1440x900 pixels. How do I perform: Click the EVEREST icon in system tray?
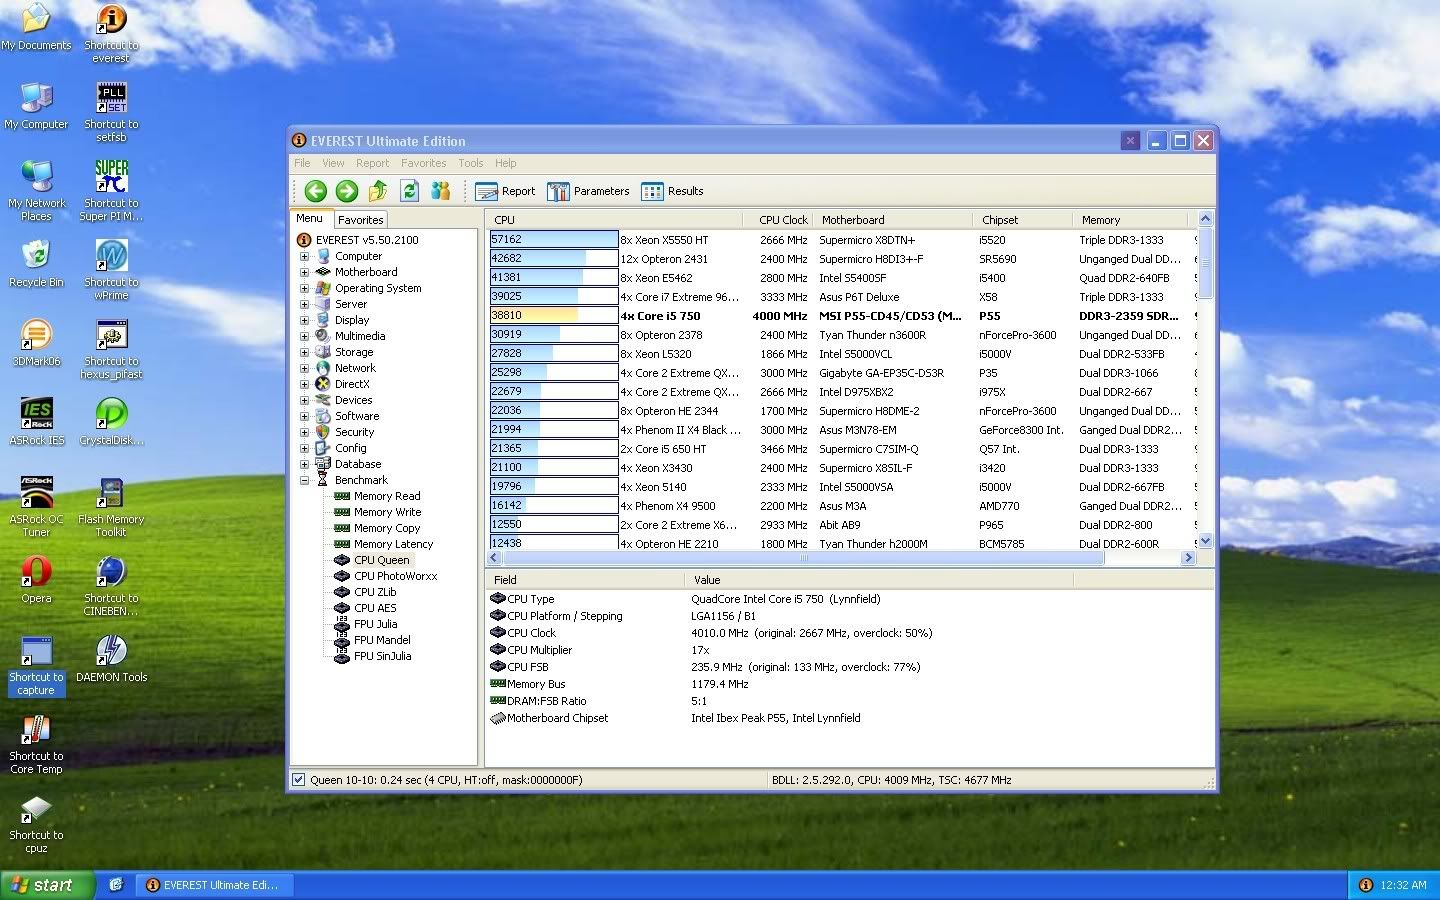(1366, 885)
